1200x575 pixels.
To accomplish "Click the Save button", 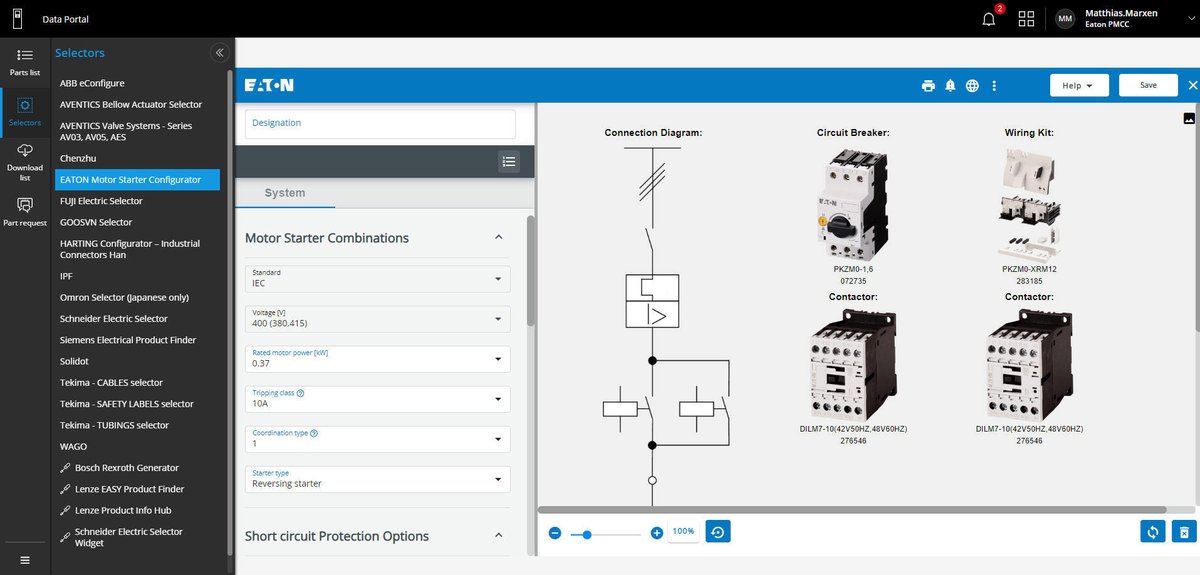I will pyautogui.click(x=1148, y=85).
